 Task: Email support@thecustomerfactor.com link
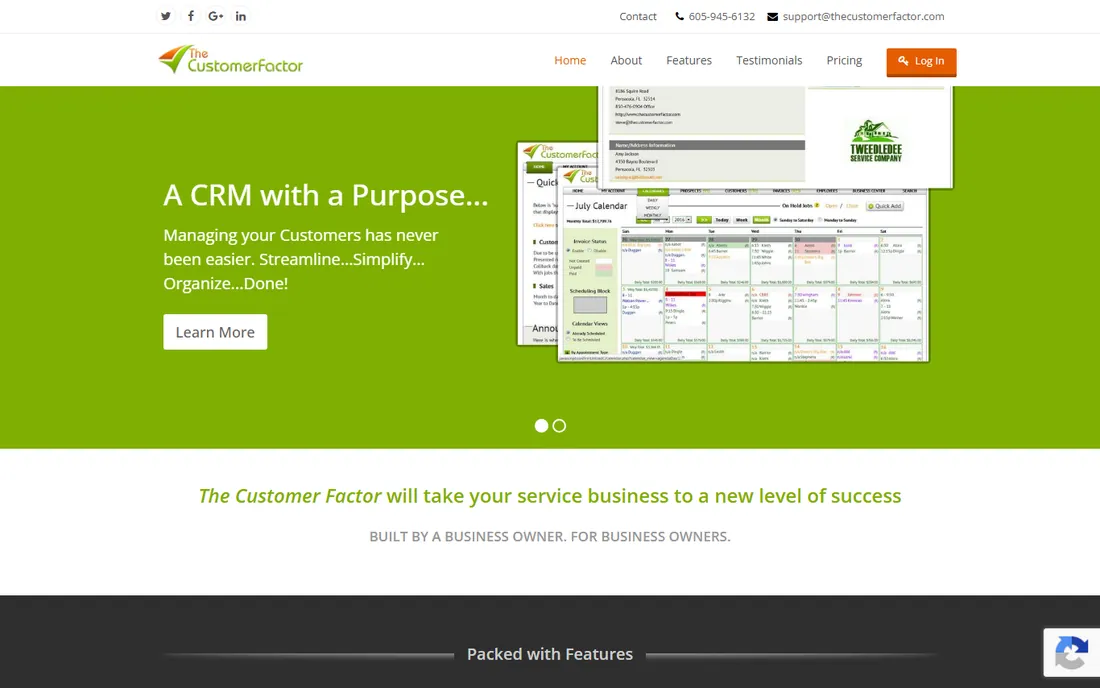coord(863,16)
